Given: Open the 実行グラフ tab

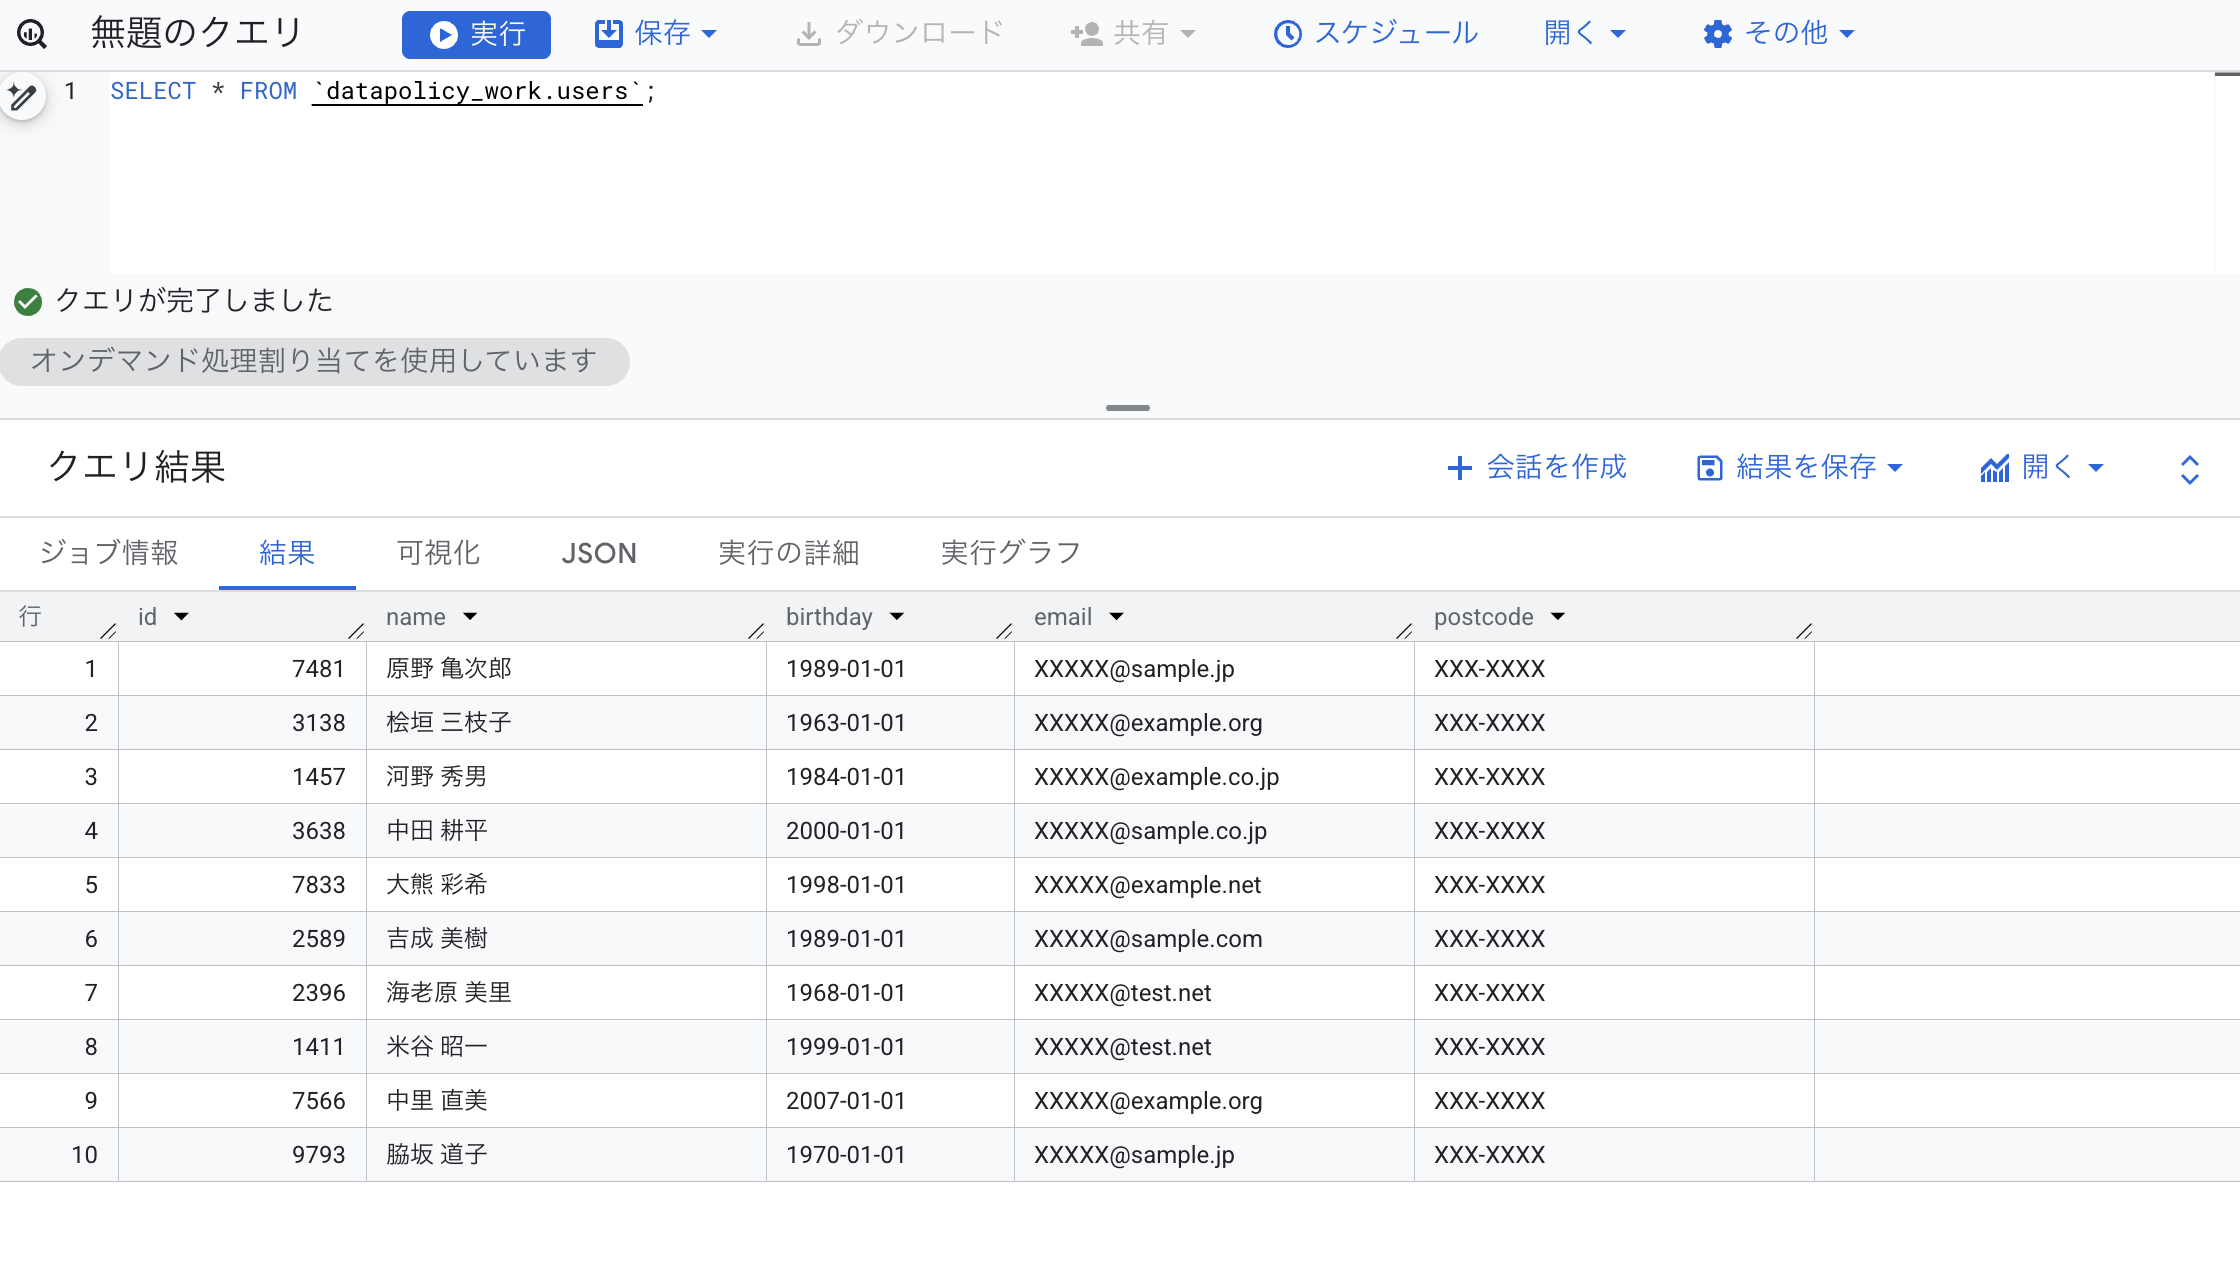Looking at the screenshot, I should pyautogui.click(x=1009, y=553).
